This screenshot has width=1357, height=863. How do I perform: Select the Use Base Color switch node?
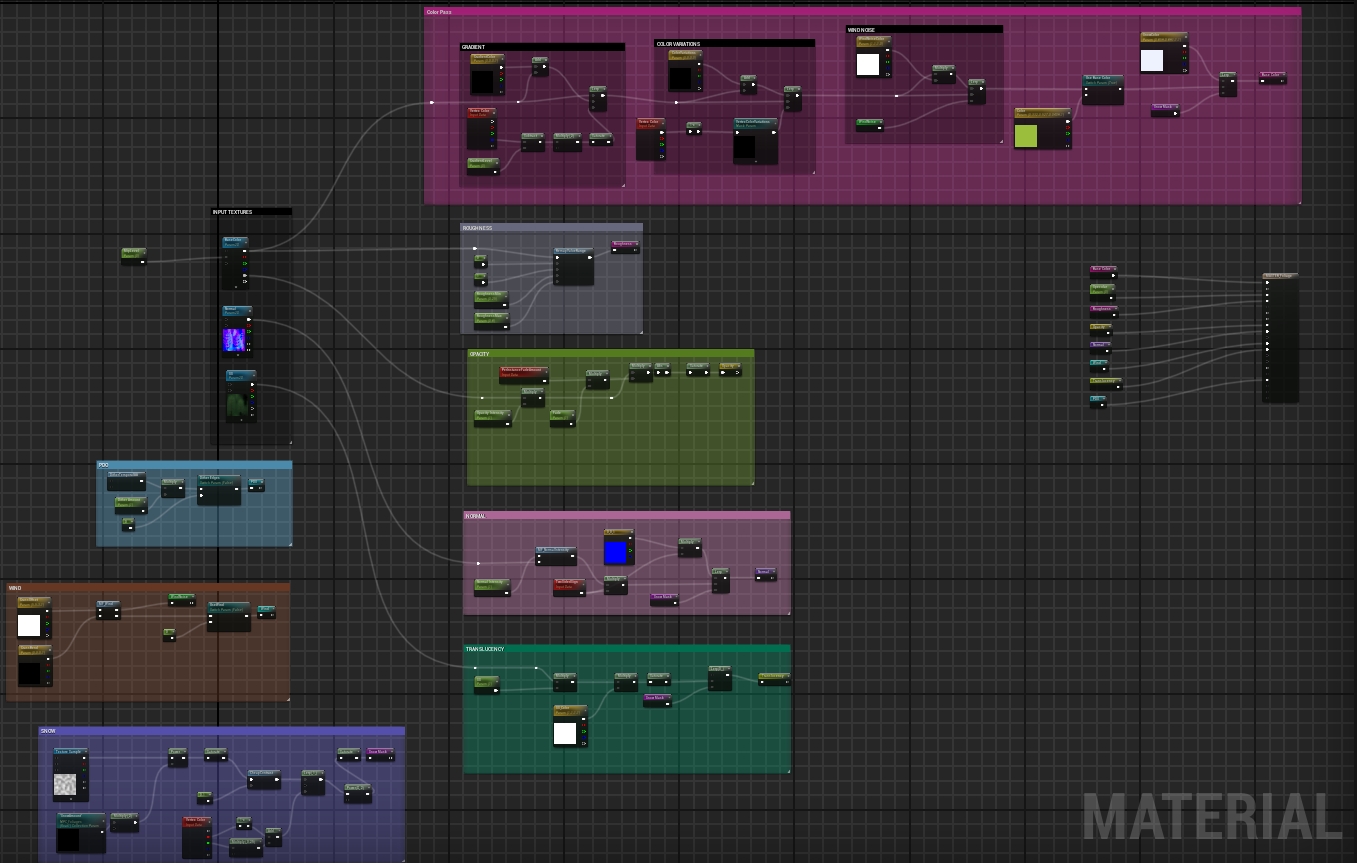[x=1103, y=89]
